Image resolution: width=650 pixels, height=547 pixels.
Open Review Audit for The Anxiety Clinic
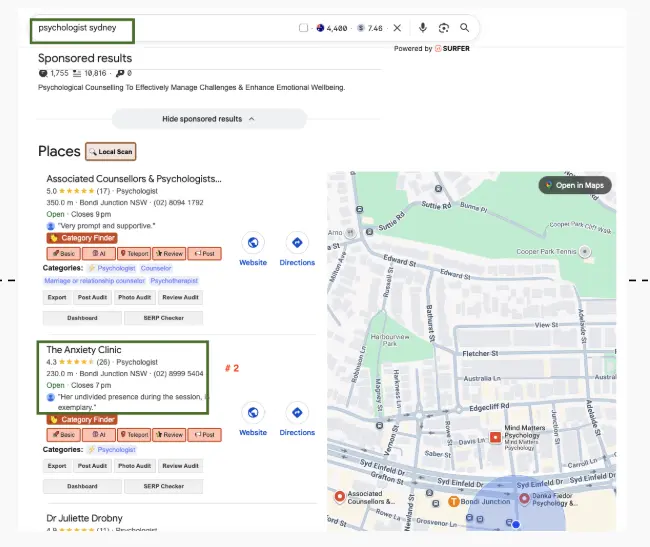(180, 466)
